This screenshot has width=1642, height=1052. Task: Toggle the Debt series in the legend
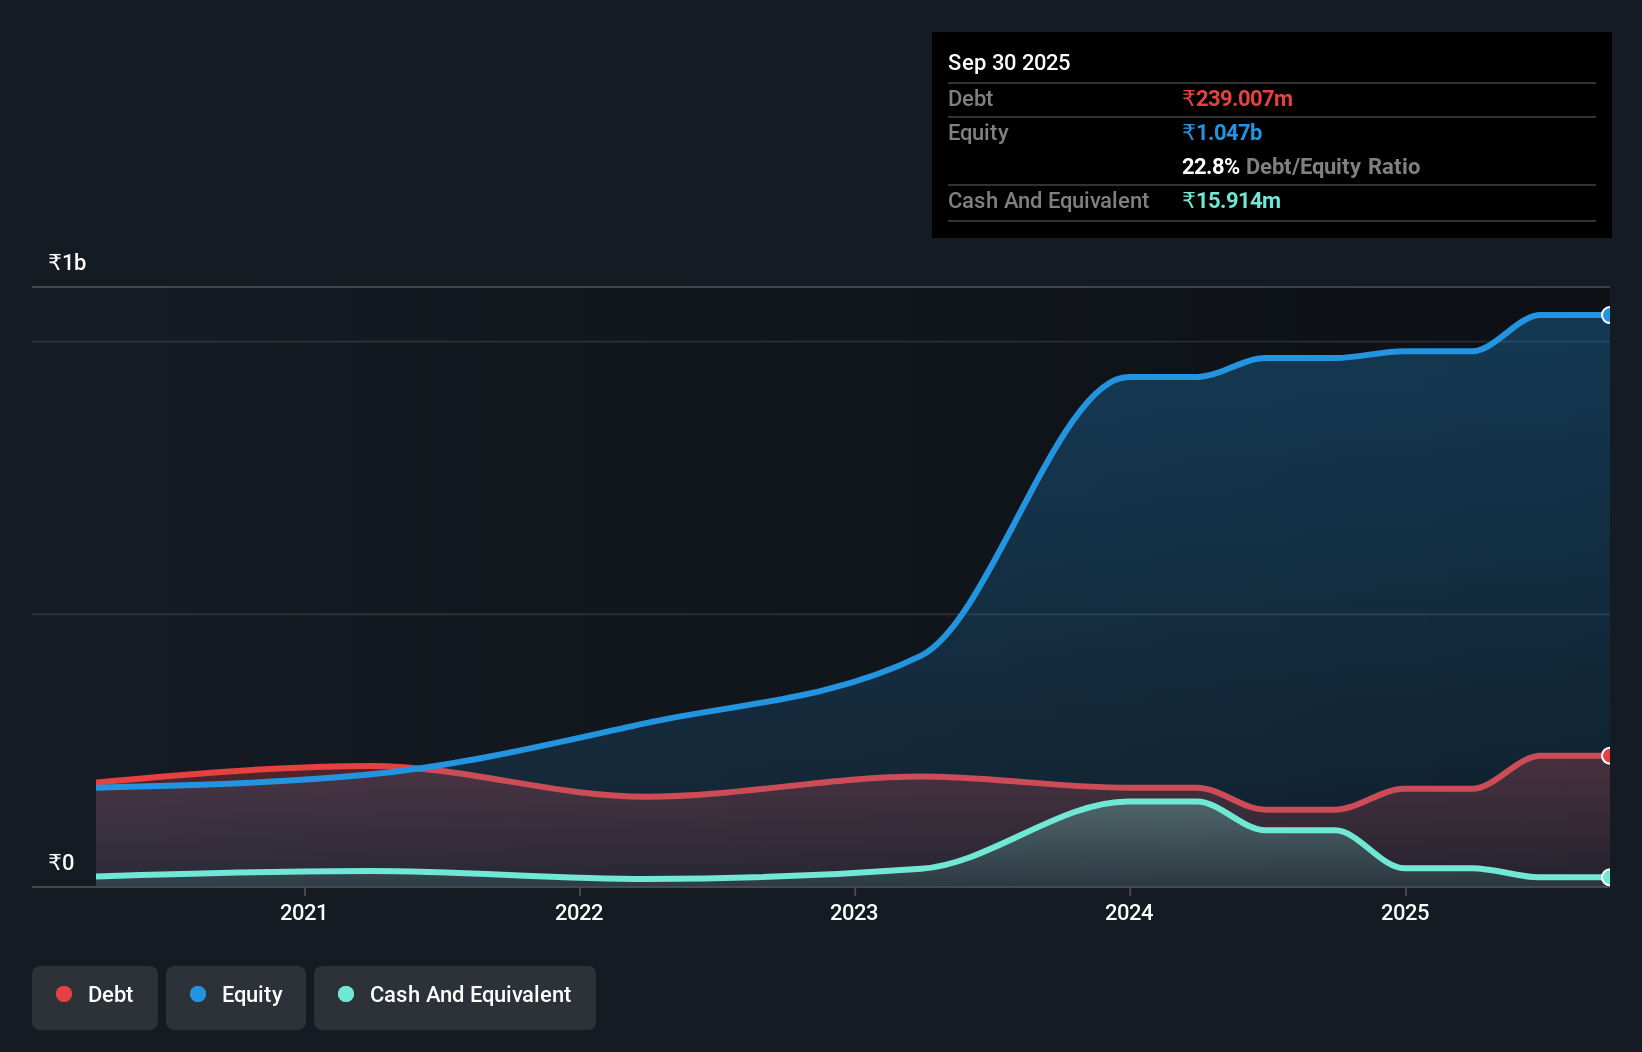[94, 996]
